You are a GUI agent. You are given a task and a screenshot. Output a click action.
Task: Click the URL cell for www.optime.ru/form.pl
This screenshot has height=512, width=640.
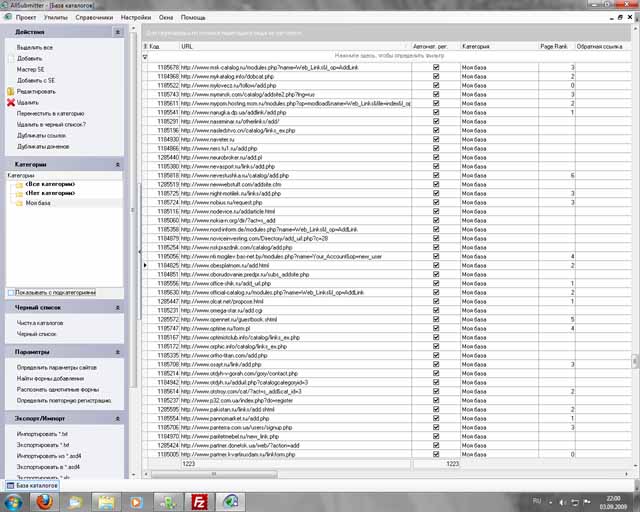(x=296, y=328)
